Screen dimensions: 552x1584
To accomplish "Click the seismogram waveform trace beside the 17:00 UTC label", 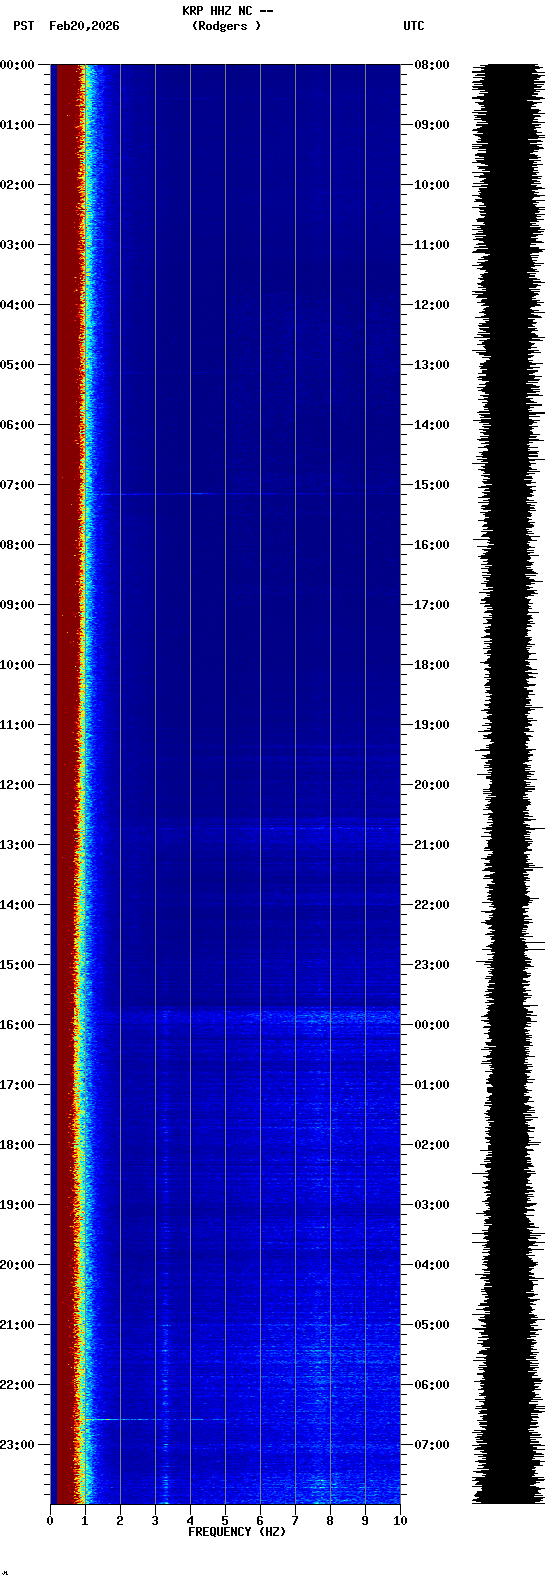I will 507,605.
